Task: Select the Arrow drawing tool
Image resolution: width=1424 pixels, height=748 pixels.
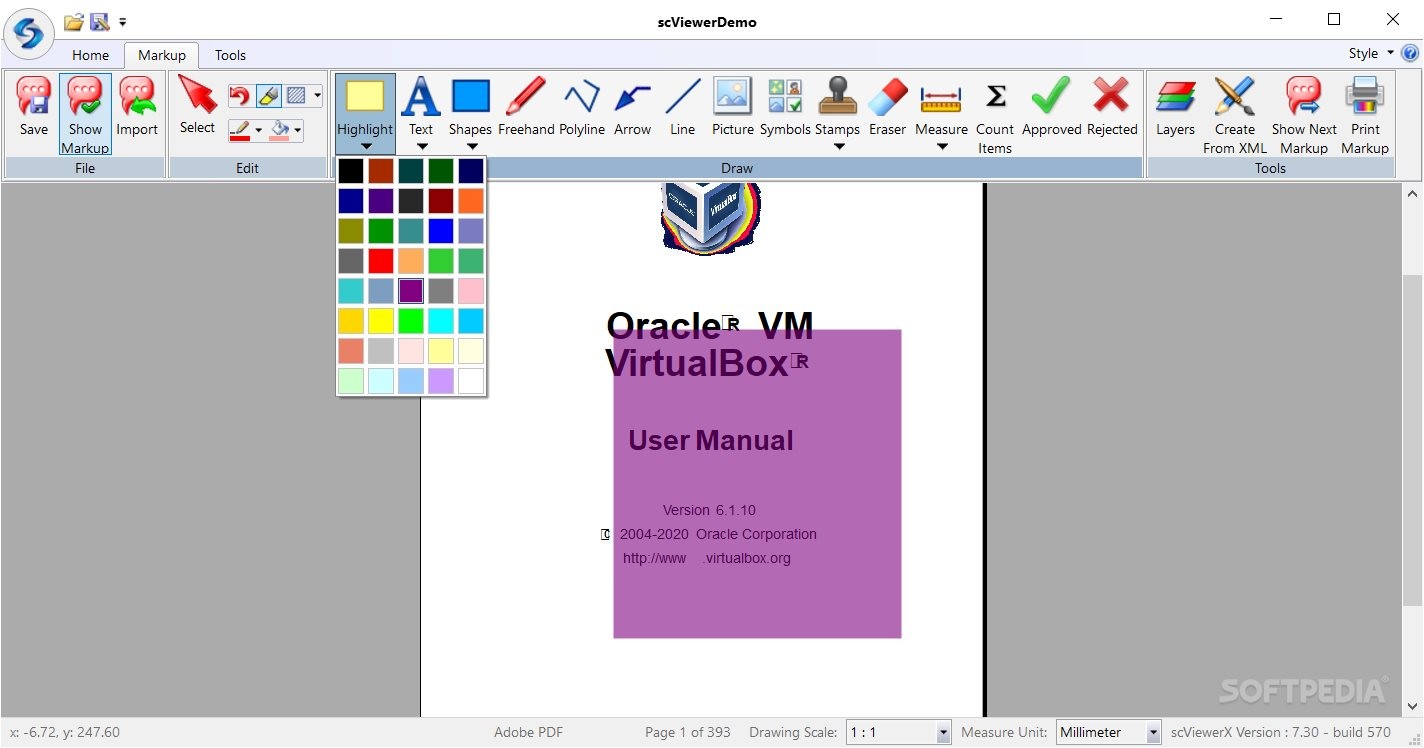Action: [x=632, y=107]
